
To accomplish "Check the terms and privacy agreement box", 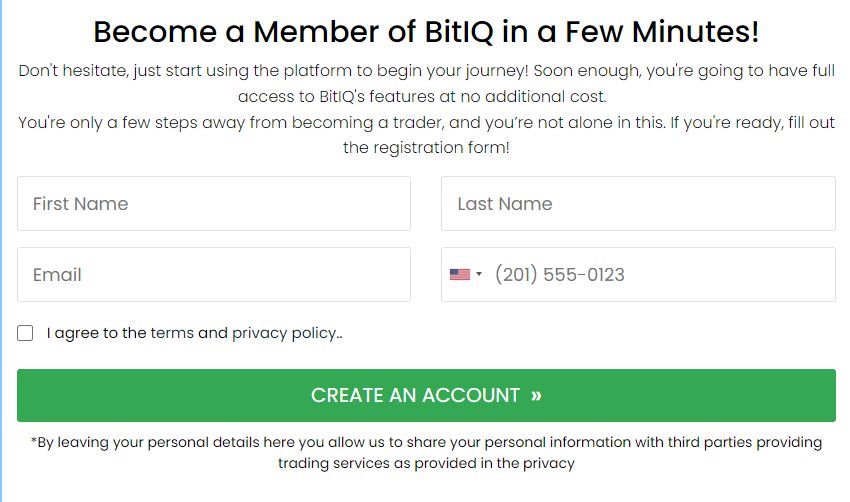I will pyautogui.click(x=25, y=333).
